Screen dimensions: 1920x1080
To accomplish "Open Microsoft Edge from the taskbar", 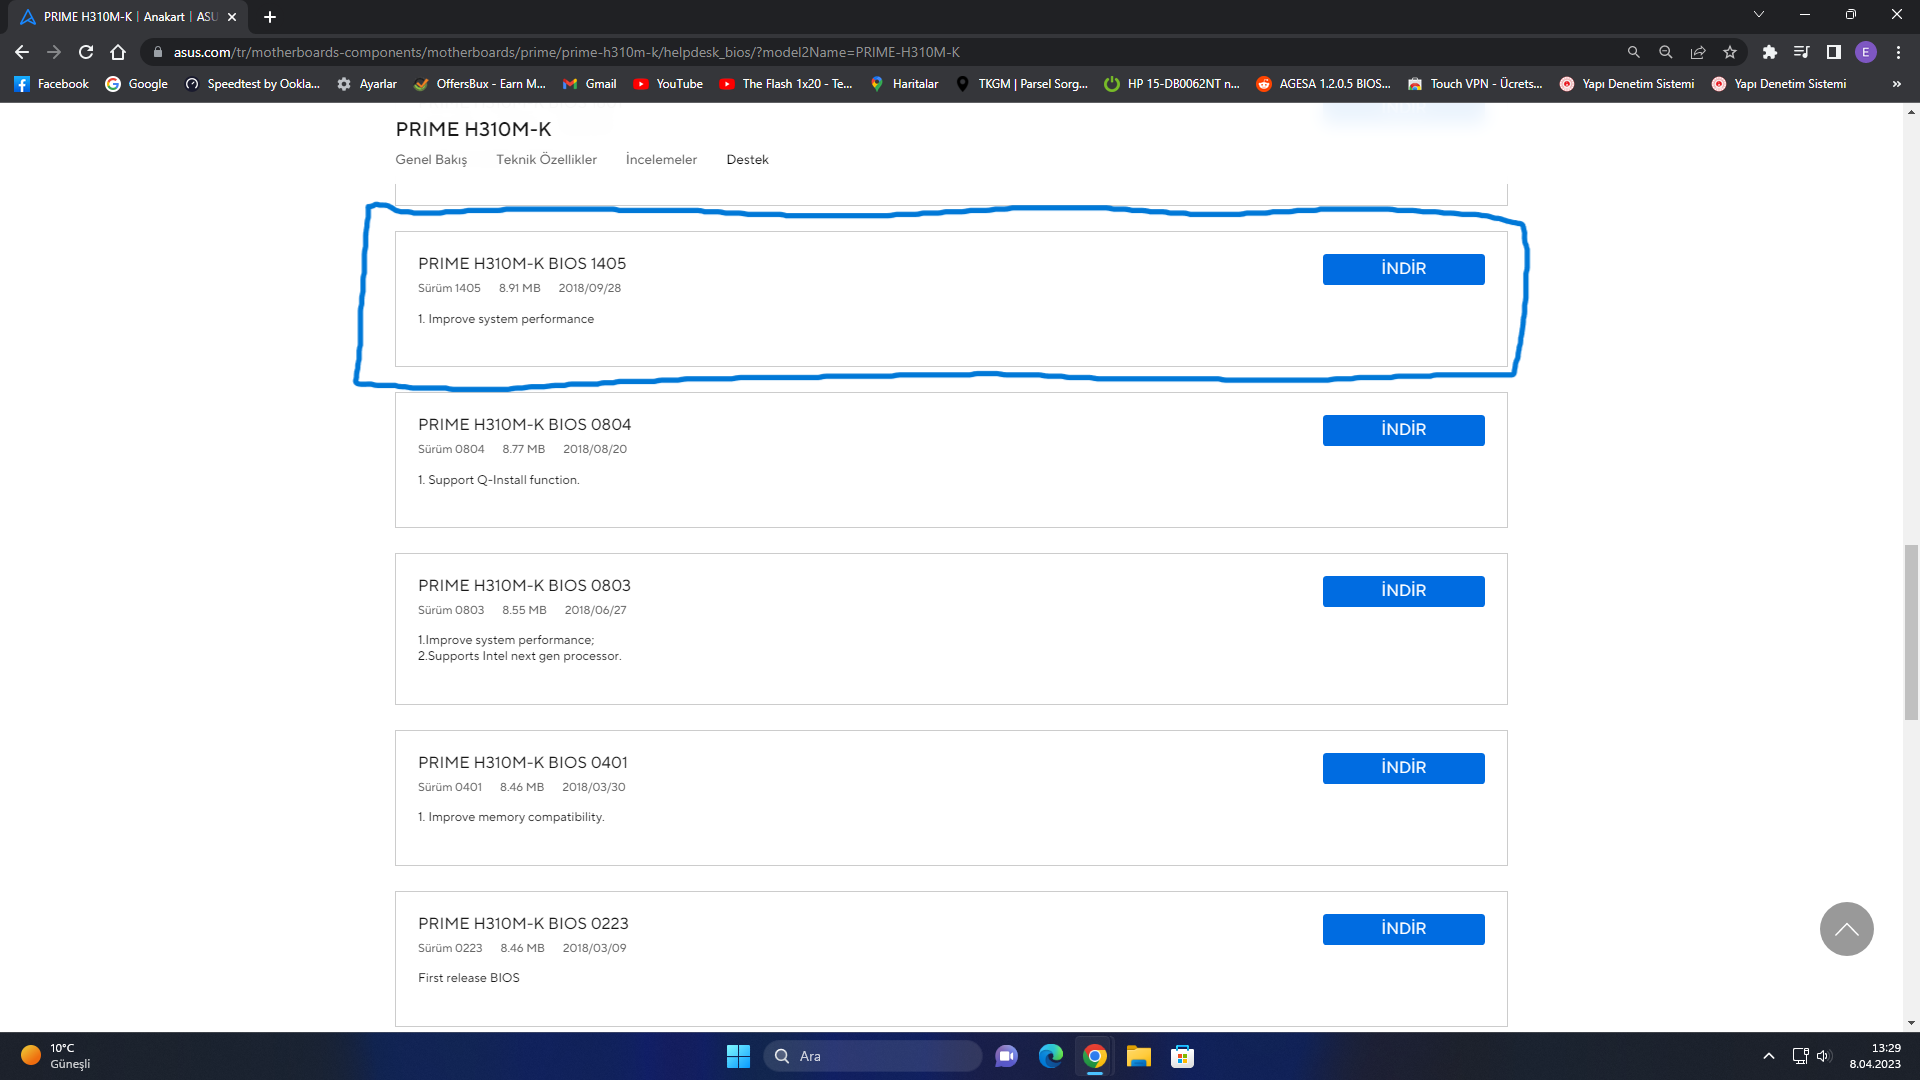I will pos(1050,1056).
